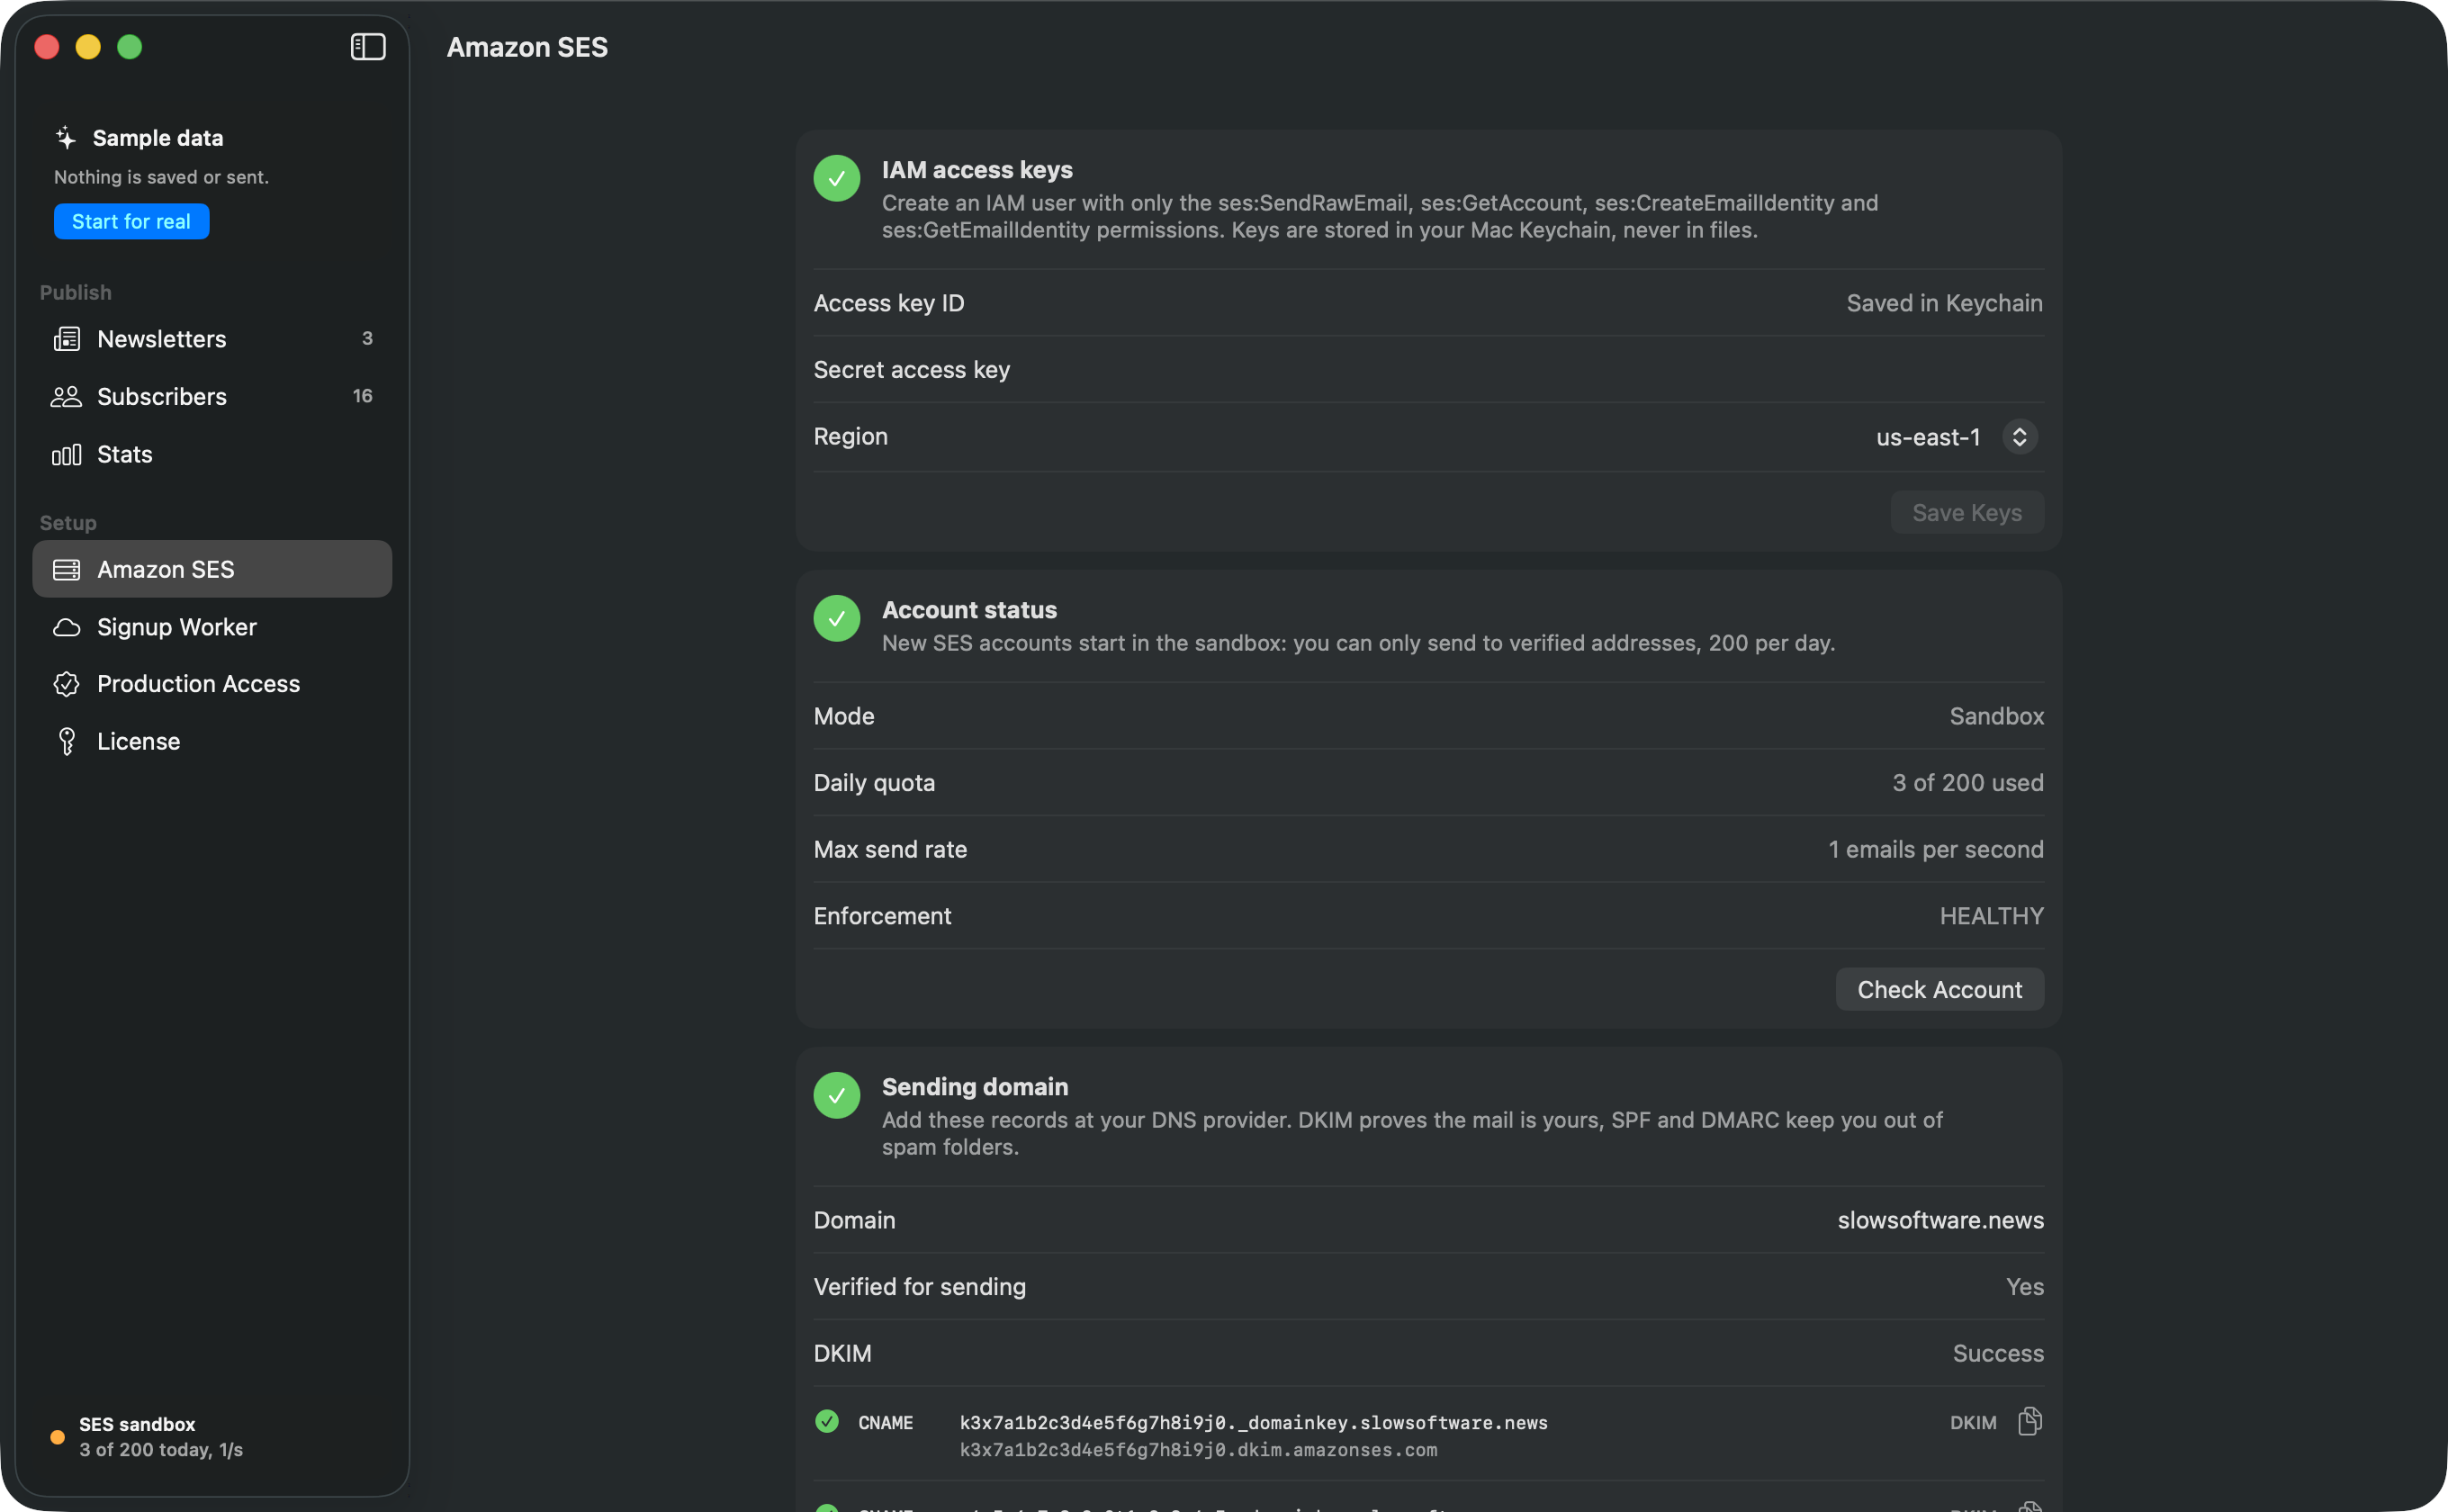Click the Amazon SES server icon
The image size is (2448, 1512).
pos(66,570)
